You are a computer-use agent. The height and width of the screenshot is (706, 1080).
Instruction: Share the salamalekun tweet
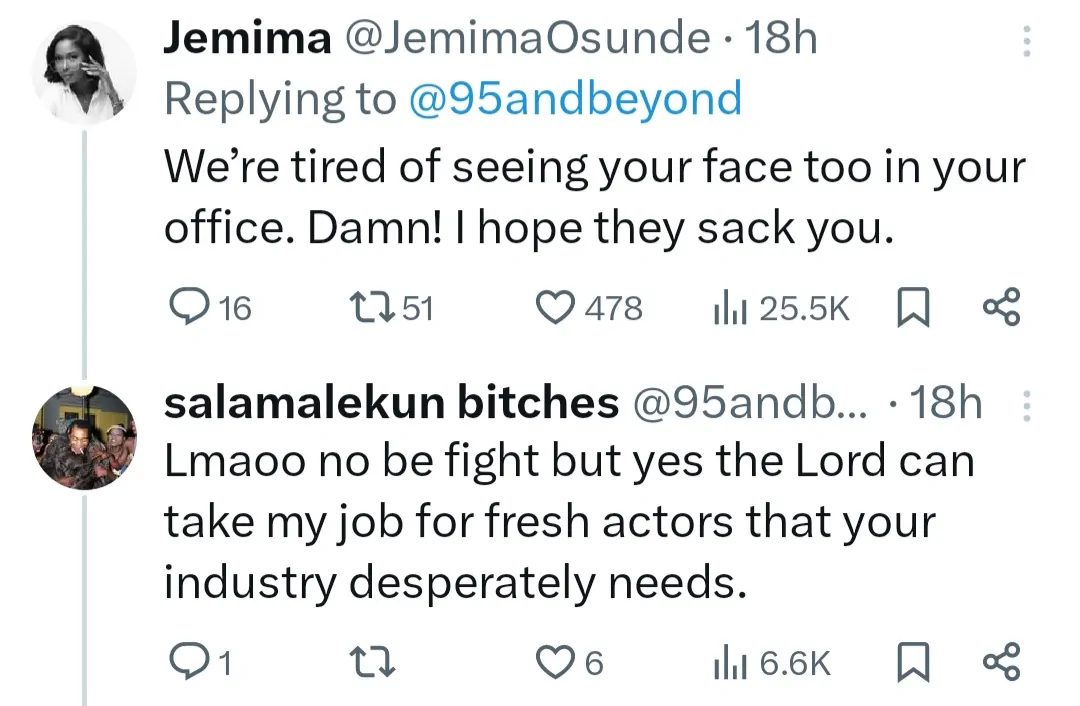[x=1001, y=663]
